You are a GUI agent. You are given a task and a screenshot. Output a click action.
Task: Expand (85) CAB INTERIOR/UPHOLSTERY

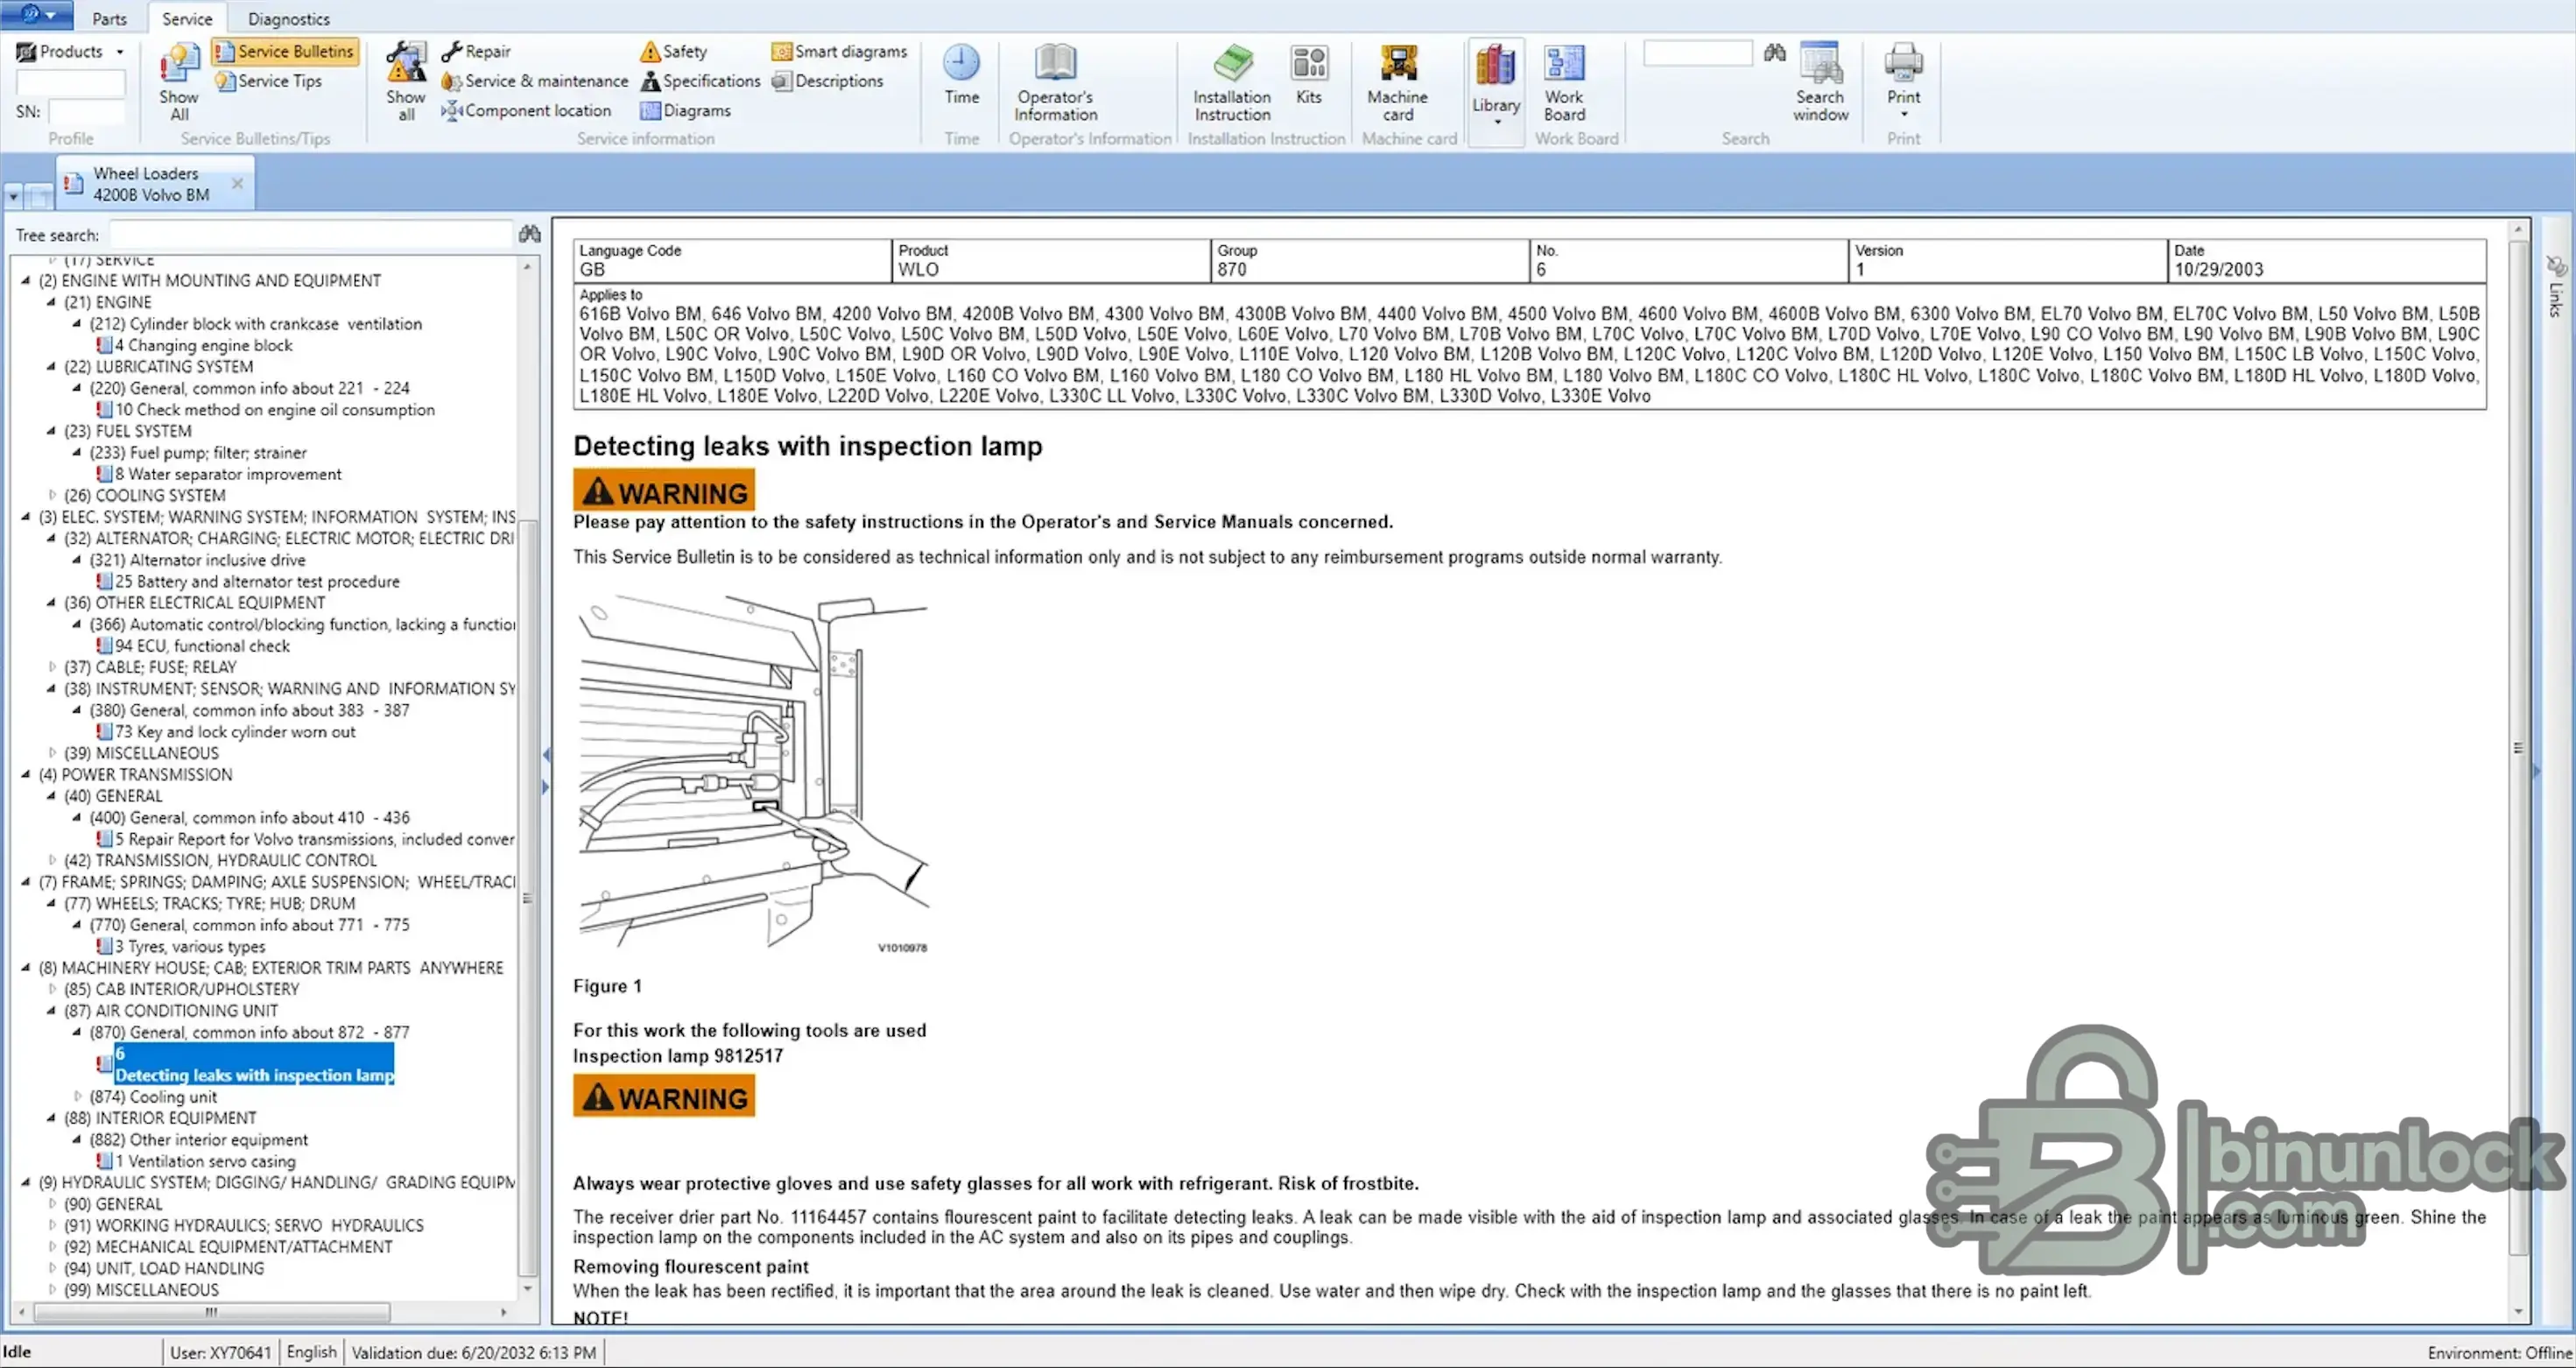[x=52, y=989]
